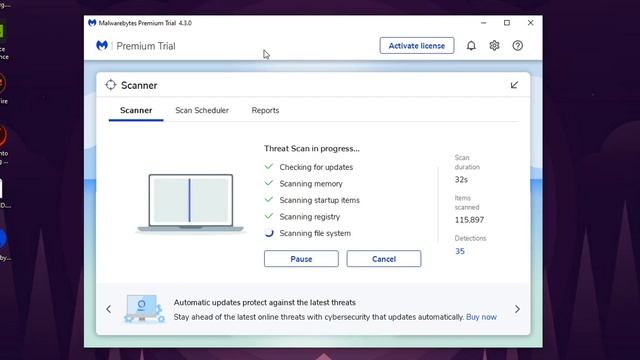
Task: Minimize the Malwarebytes window
Action: coord(484,23)
